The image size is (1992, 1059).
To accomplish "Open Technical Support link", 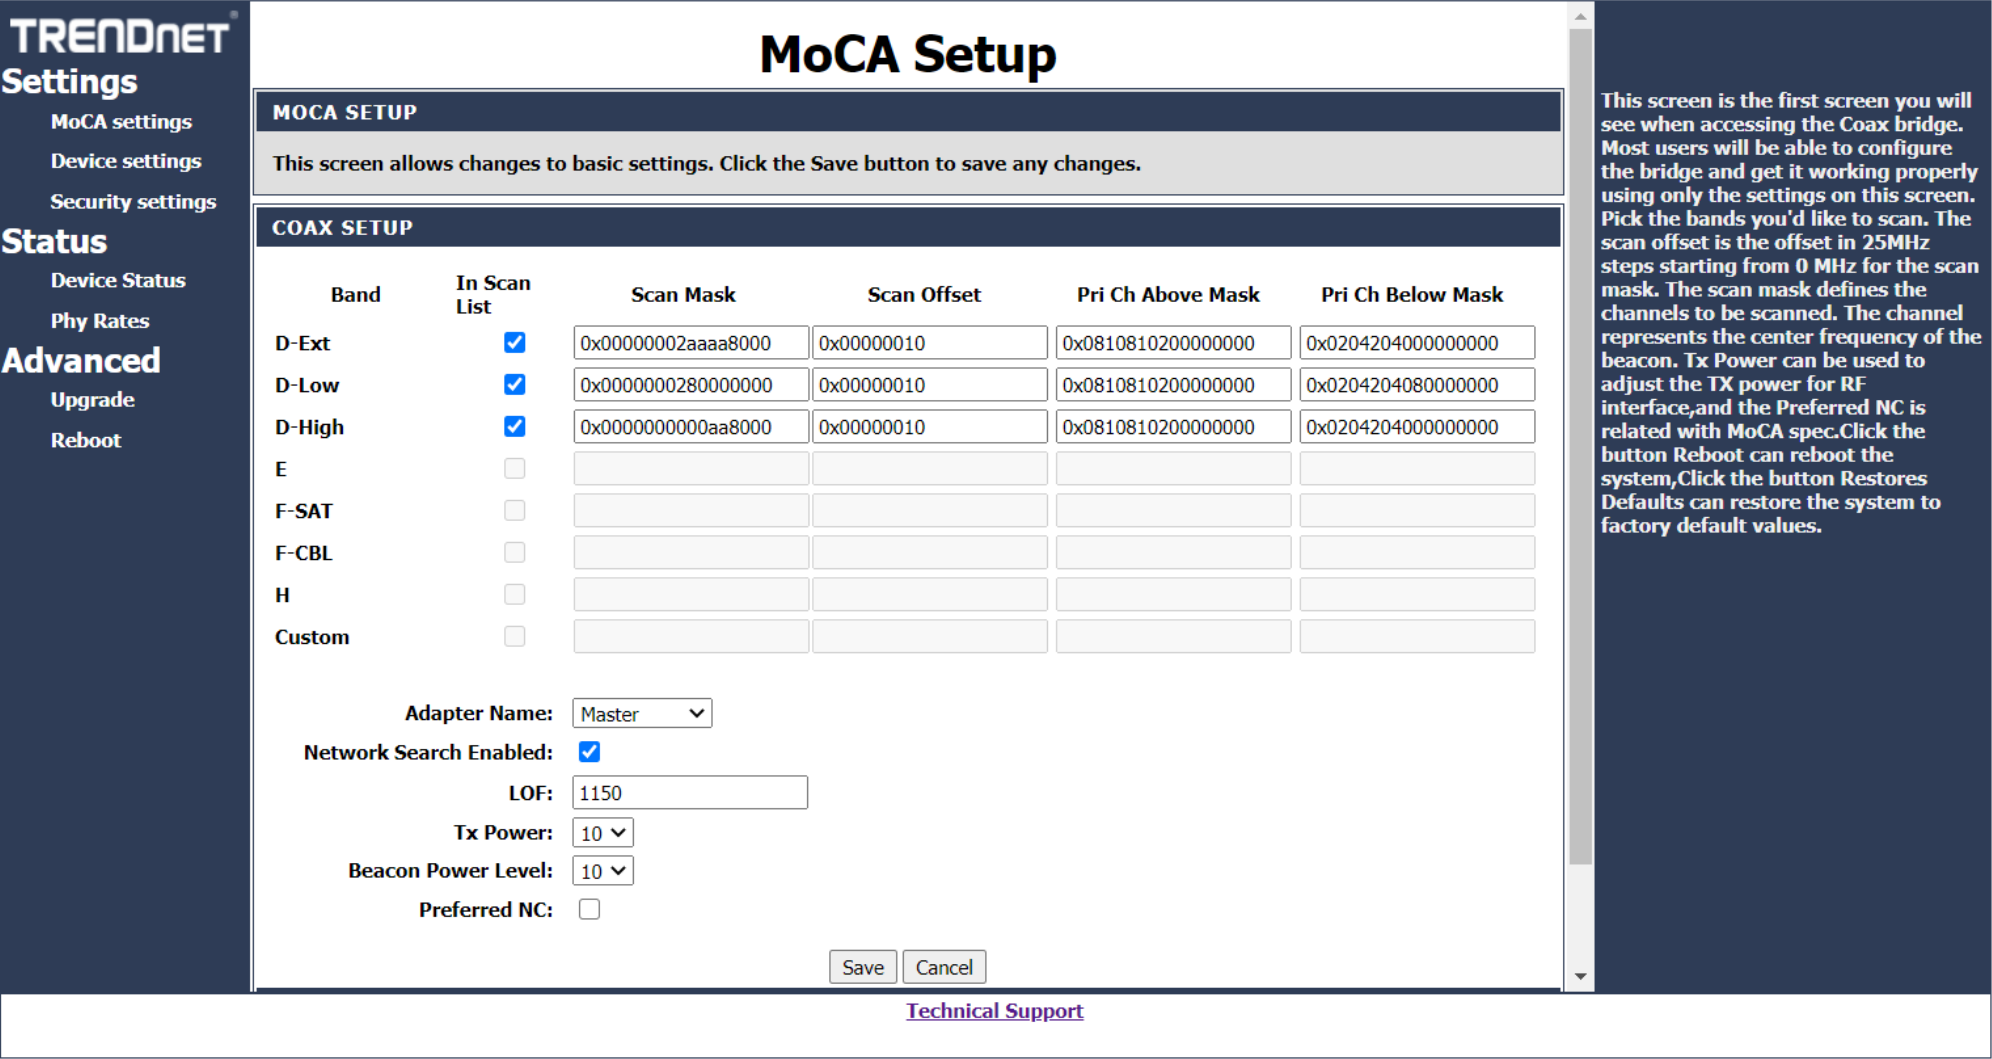I will [x=994, y=1011].
